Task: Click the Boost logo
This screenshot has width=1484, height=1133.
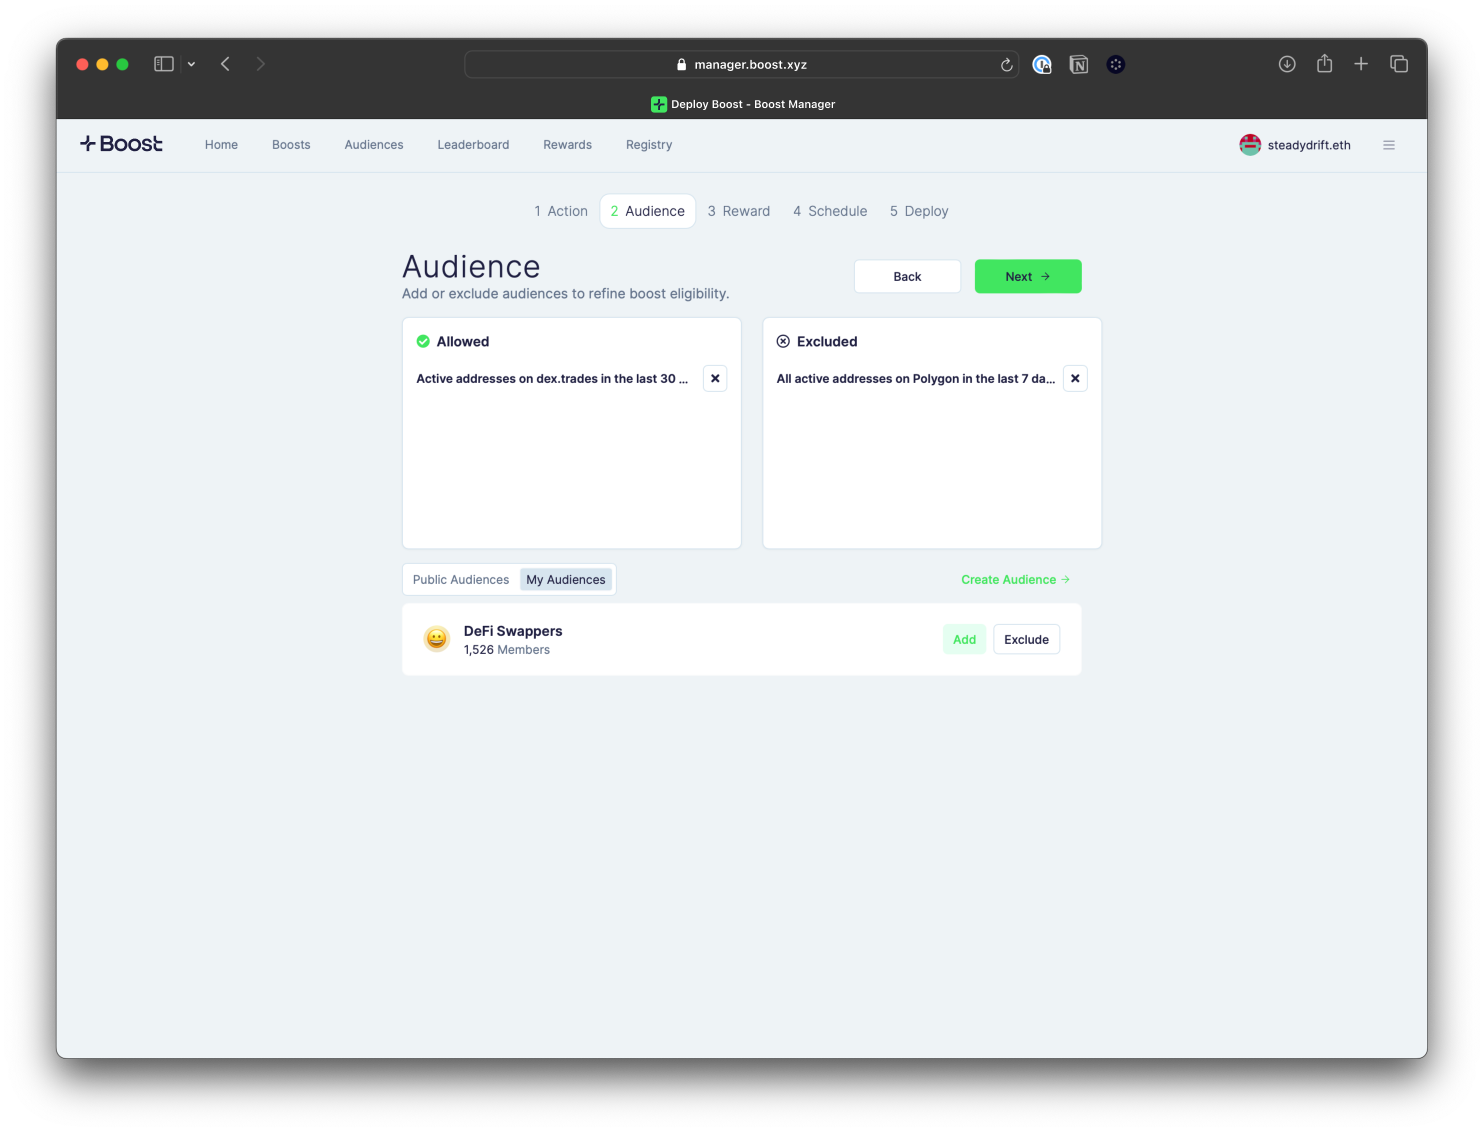Action: pyautogui.click(x=120, y=144)
